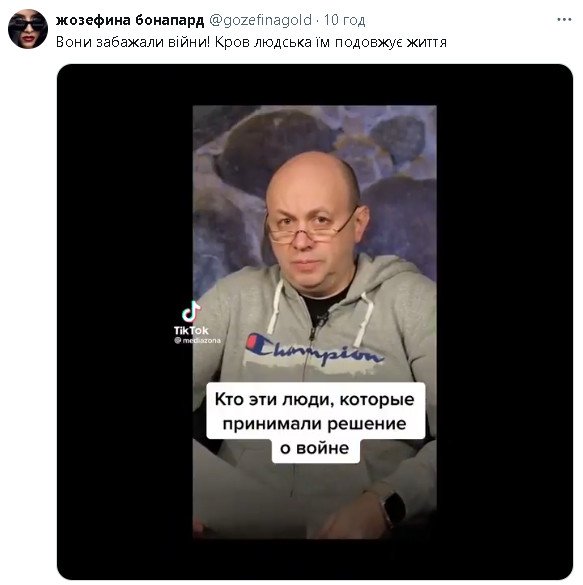
Task: Open the tweet's three-dot more options menu
Action: 564,20
